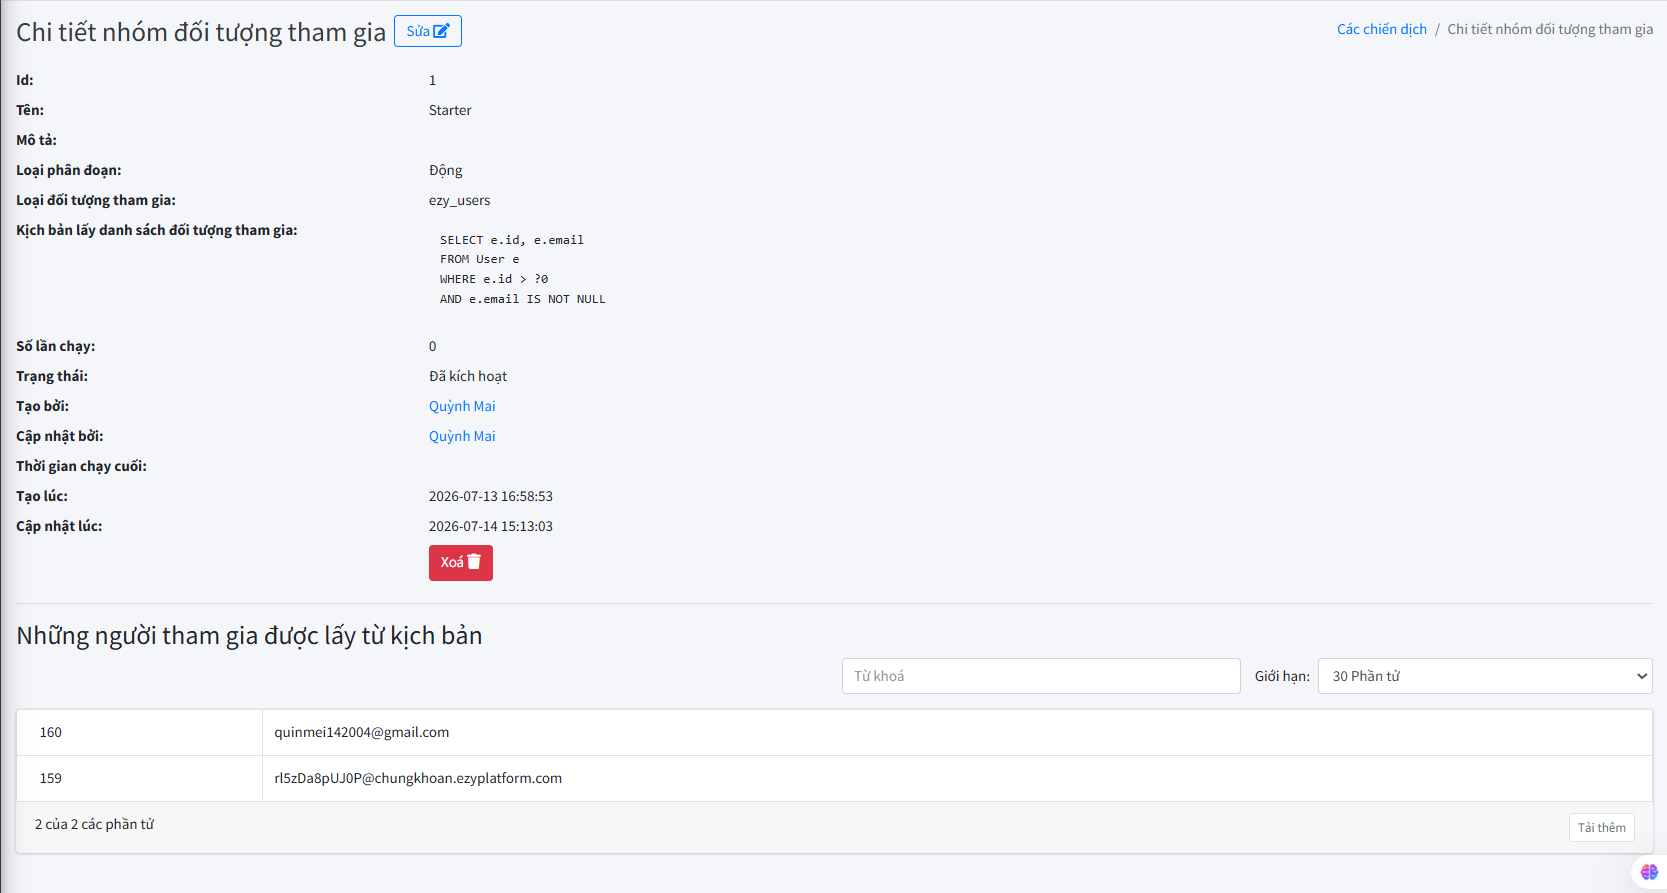This screenshot has width=1667, height=893.
Task: Click the Giới hạn label
Action: click(1282, 676)
